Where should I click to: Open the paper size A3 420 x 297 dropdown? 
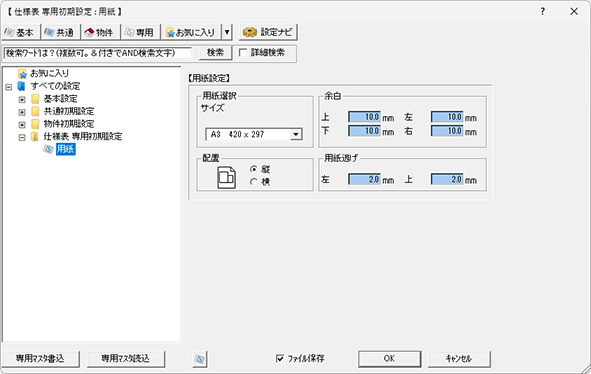254,134
